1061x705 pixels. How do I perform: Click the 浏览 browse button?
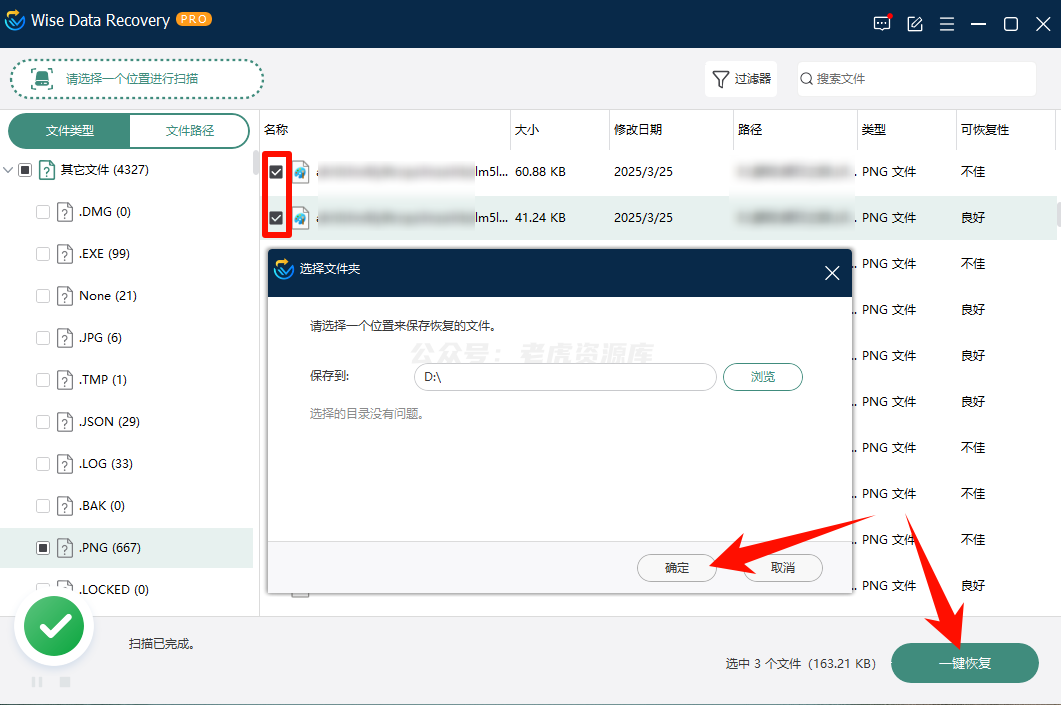pos(763,377)
